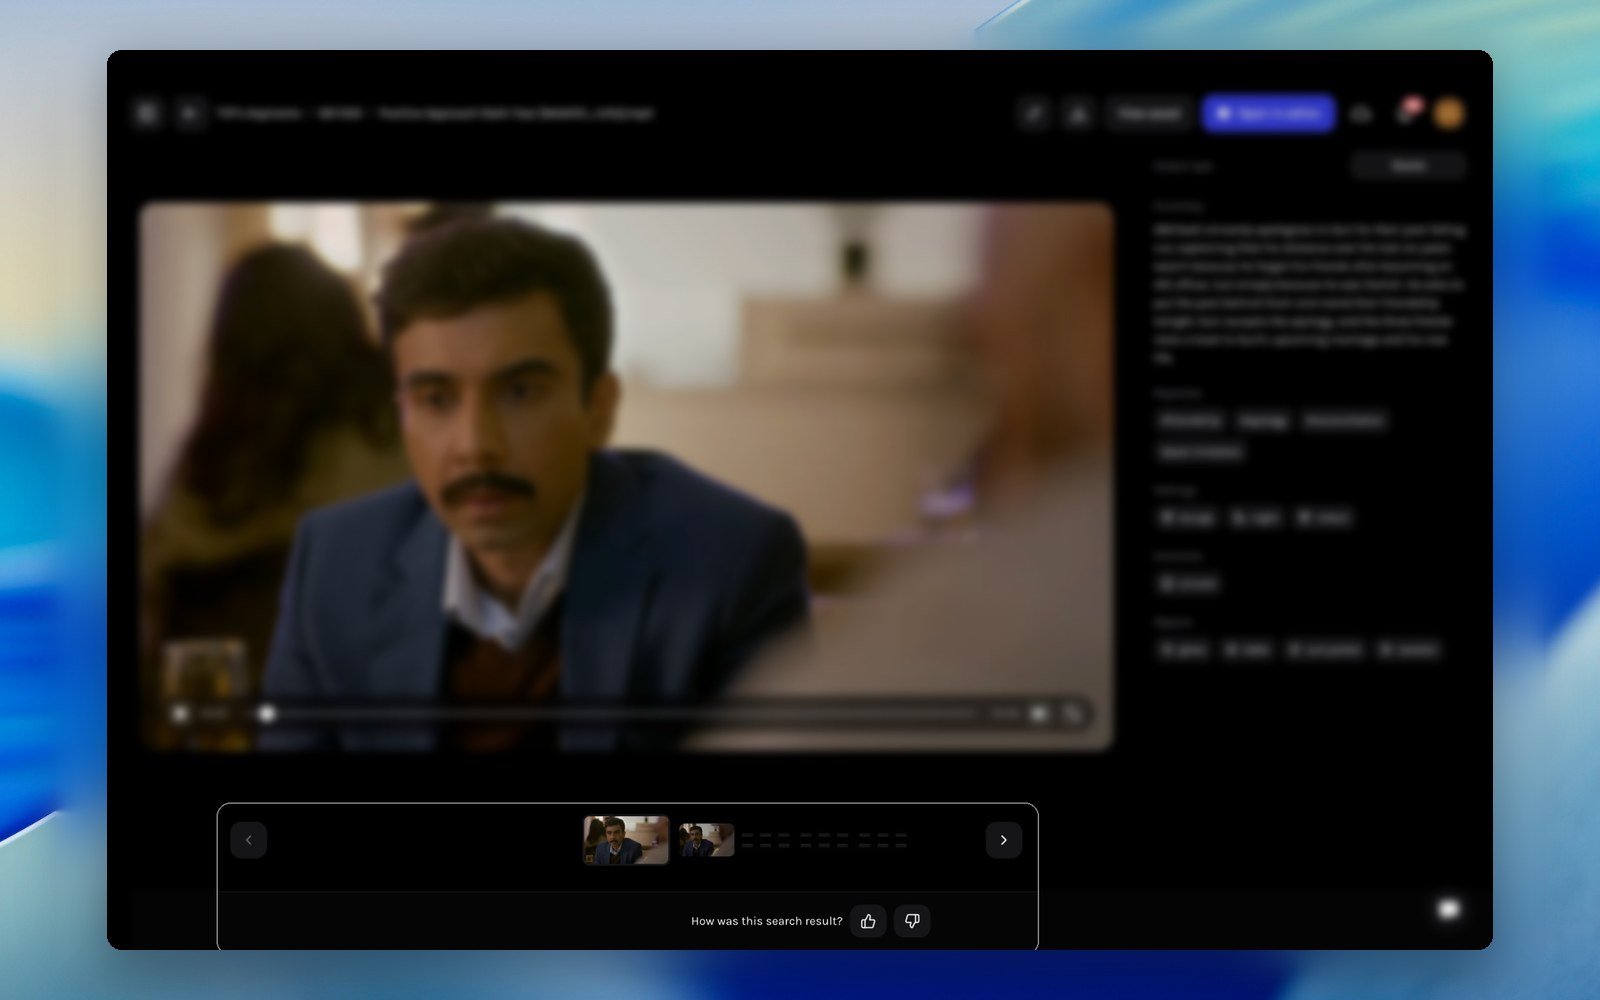
Task: Open the sidebar menu icon at top left
Action: coord(146,113)
